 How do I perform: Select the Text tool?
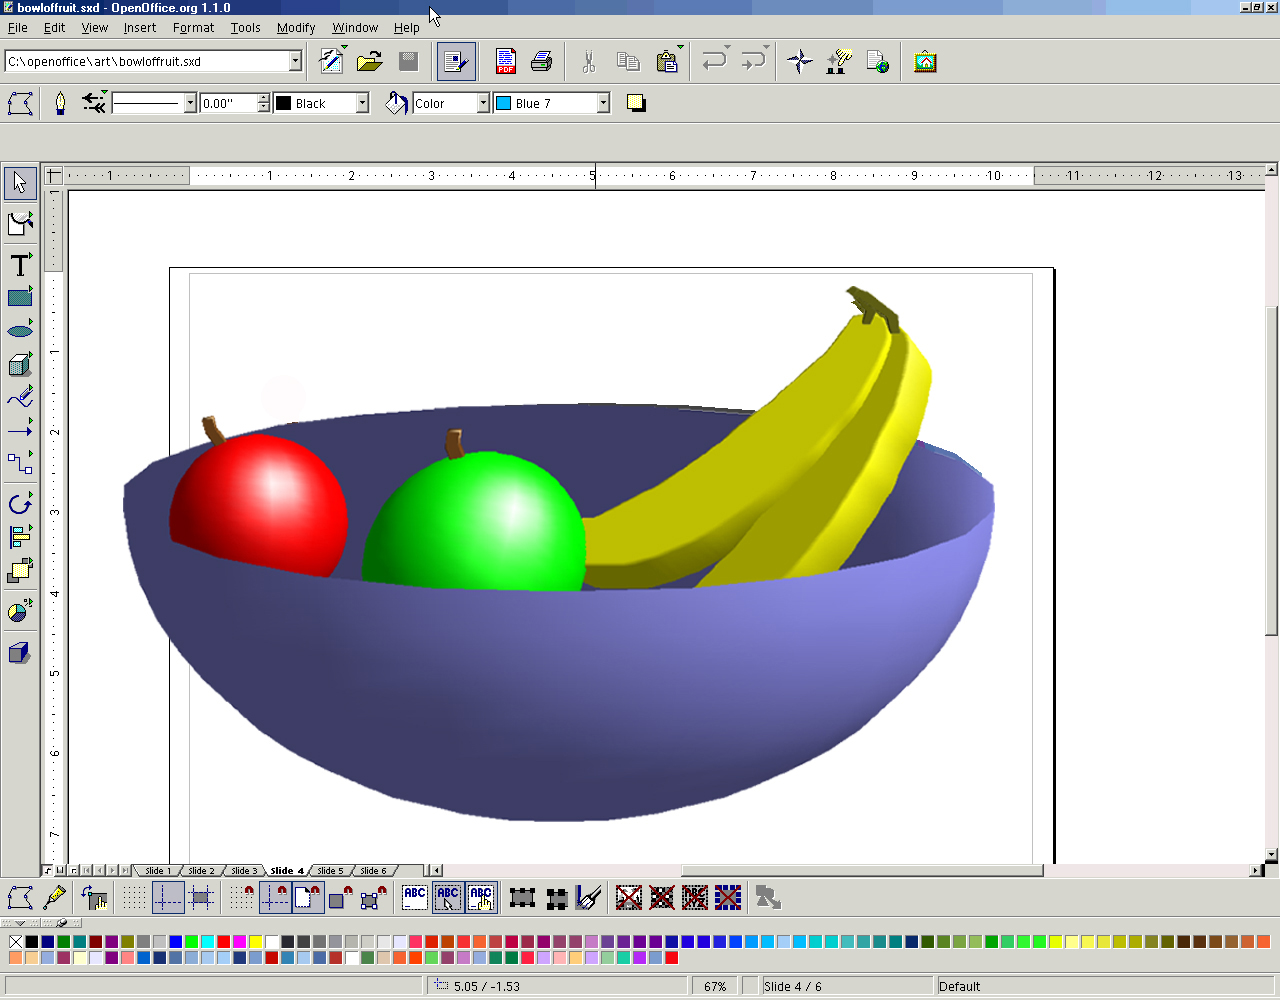20,265
